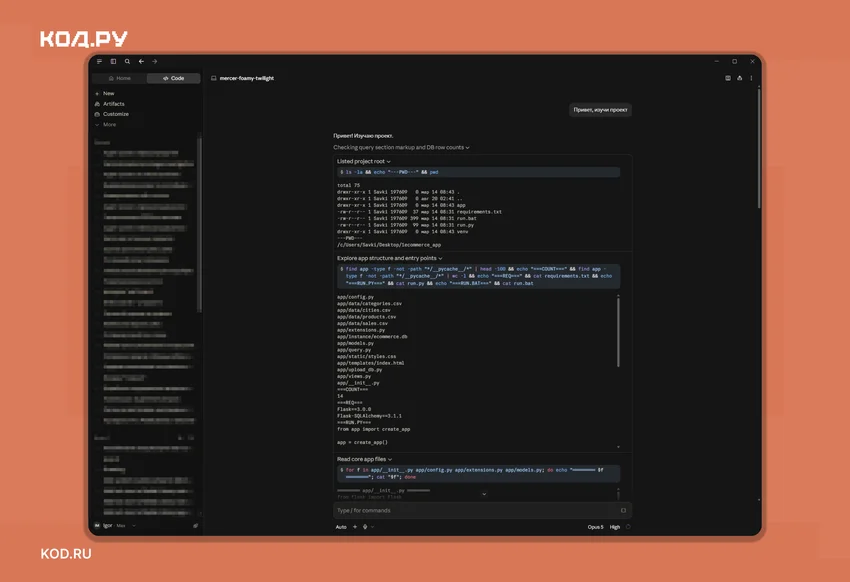Screen dimensions: 850x582
Task: Click the sidebar session list scrollbar
Action: coord(199,225)
